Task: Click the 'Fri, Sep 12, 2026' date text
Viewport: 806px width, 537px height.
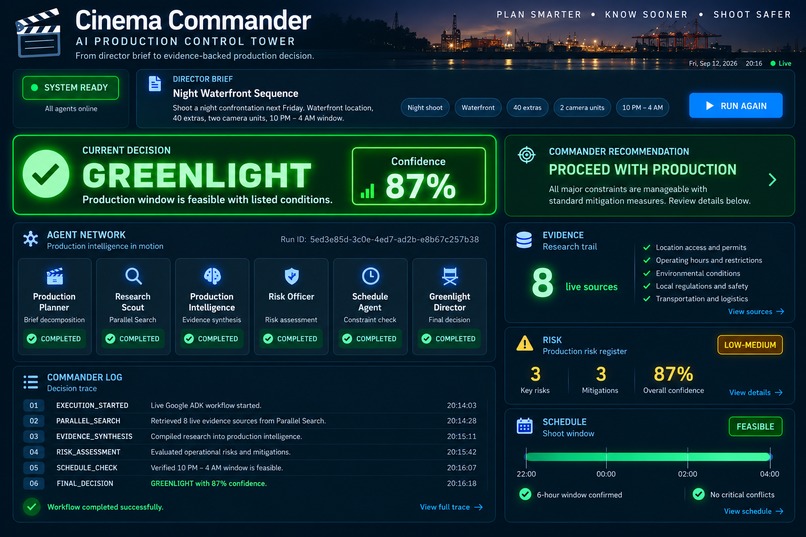Action: [712, 63]
